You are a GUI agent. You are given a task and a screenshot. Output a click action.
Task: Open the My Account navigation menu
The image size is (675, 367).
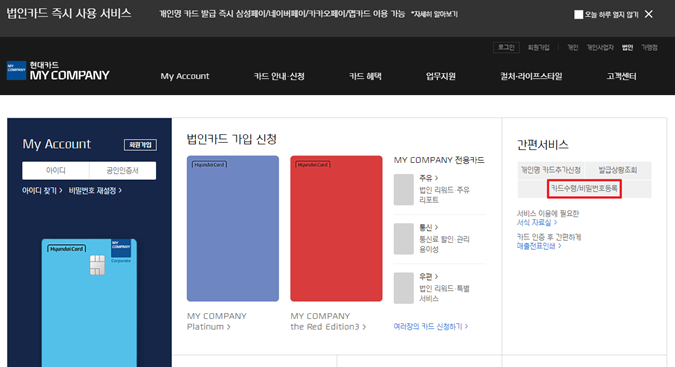[x=185, y=76]
